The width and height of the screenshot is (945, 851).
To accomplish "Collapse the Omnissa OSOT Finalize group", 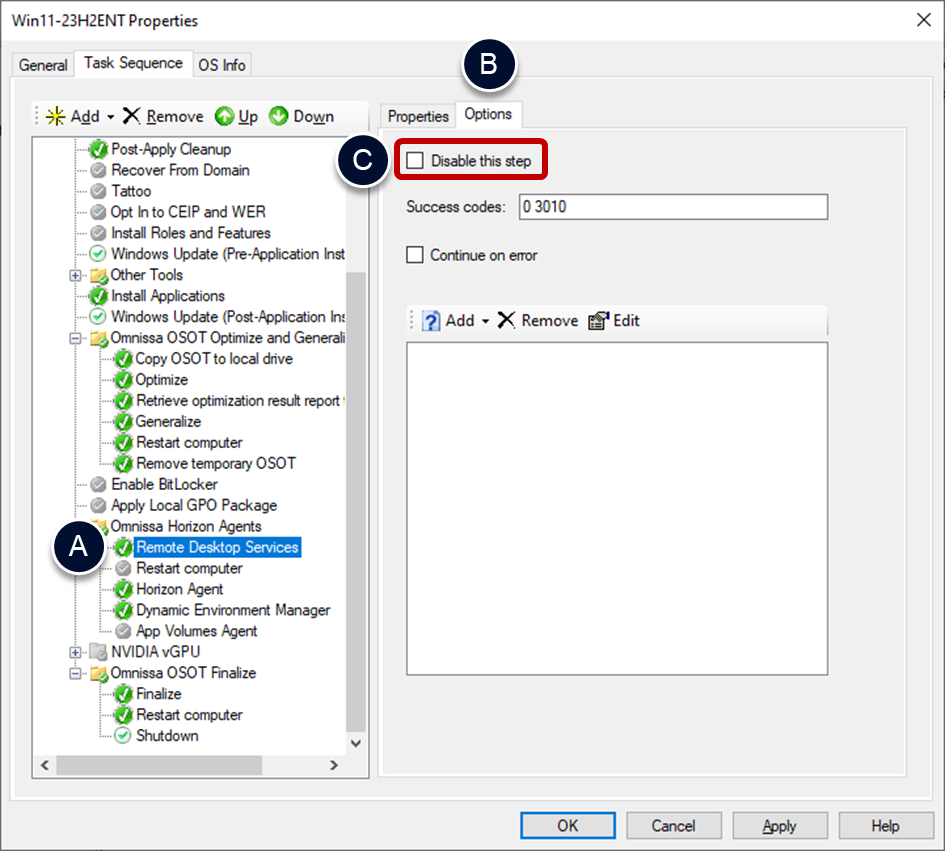I will point(75,673).
